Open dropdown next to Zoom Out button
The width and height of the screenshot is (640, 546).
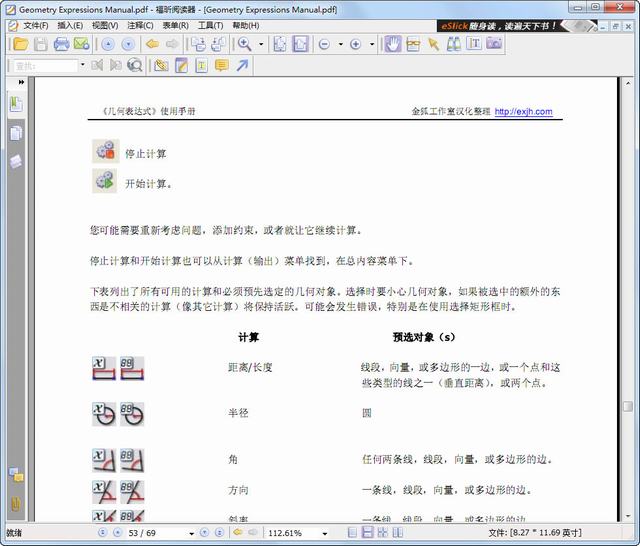click(340, 44)
